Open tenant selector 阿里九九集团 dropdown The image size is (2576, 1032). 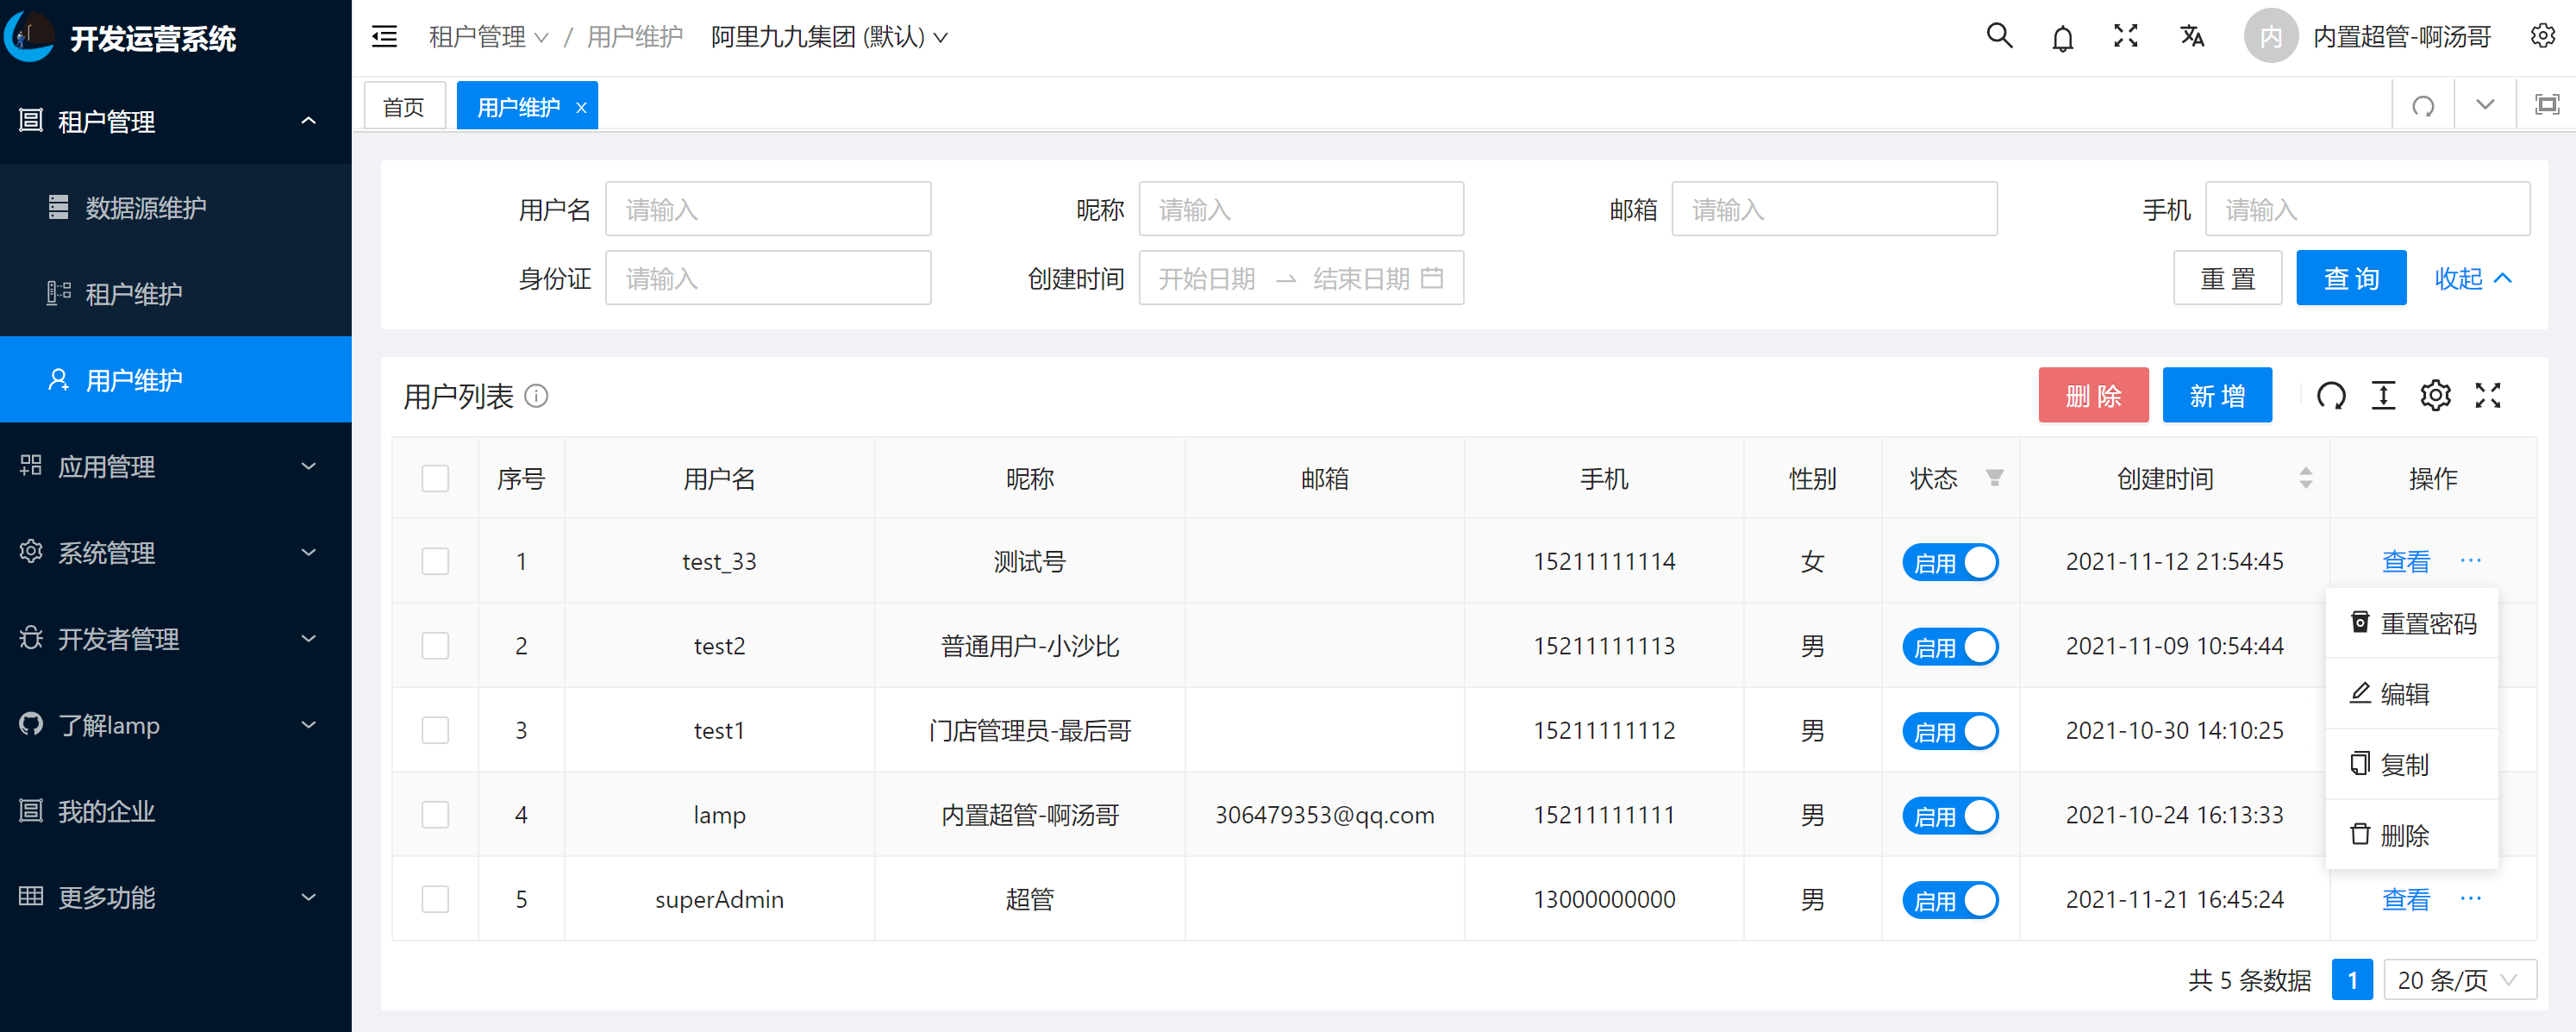[828, 37]
